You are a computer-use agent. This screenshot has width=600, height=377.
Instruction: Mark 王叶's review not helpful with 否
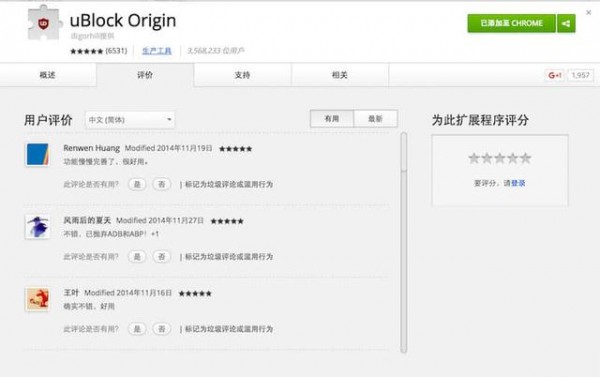click(161, 329)
